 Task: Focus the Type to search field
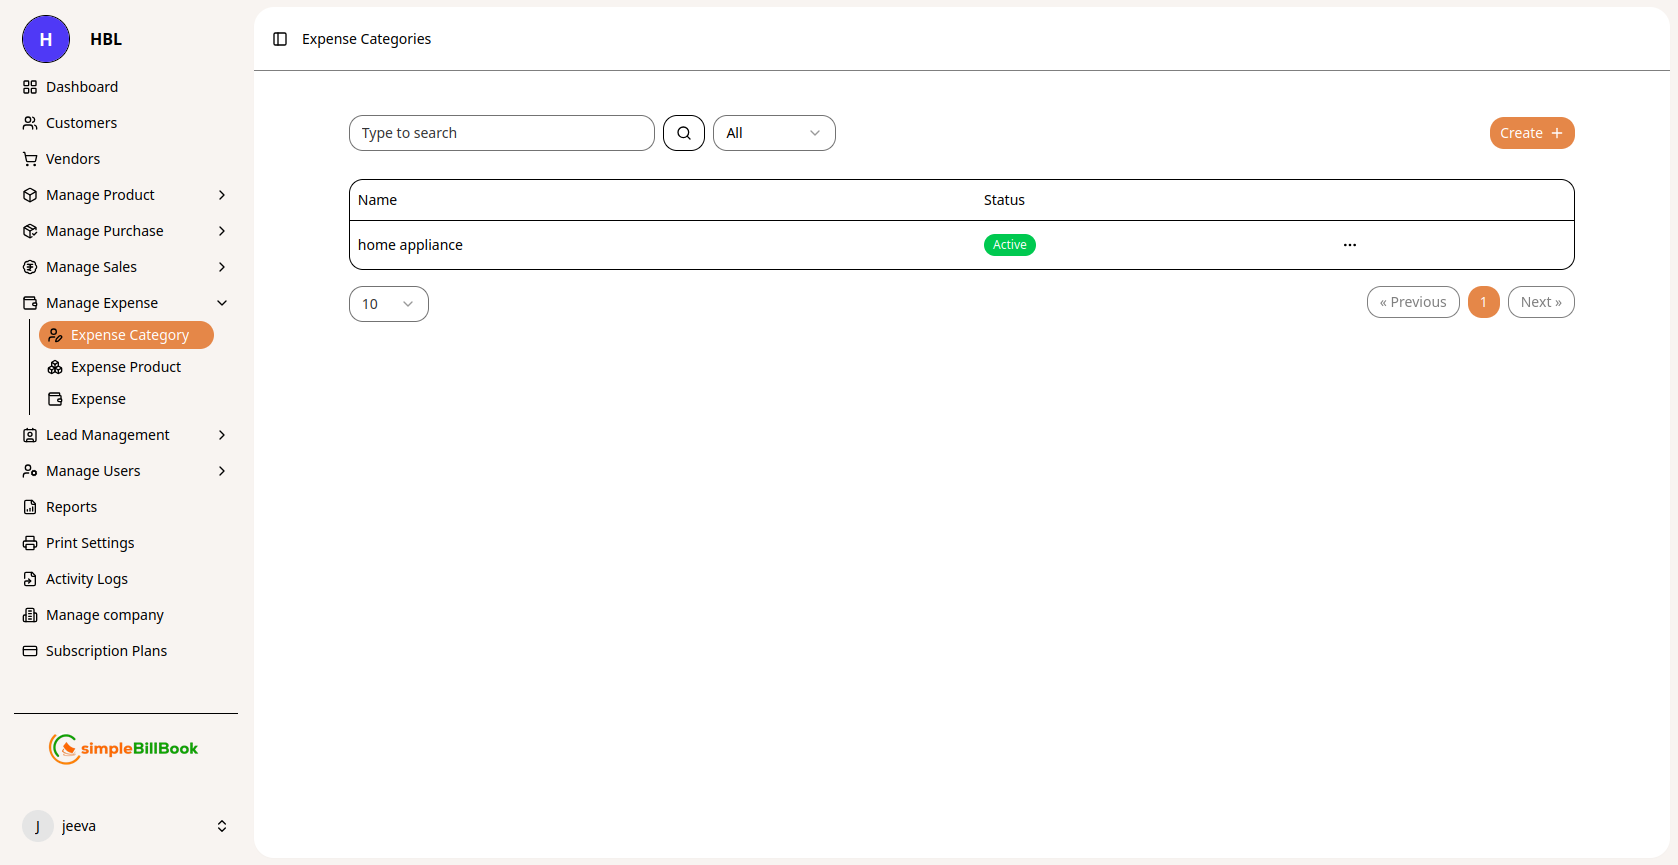coord(501,133)
